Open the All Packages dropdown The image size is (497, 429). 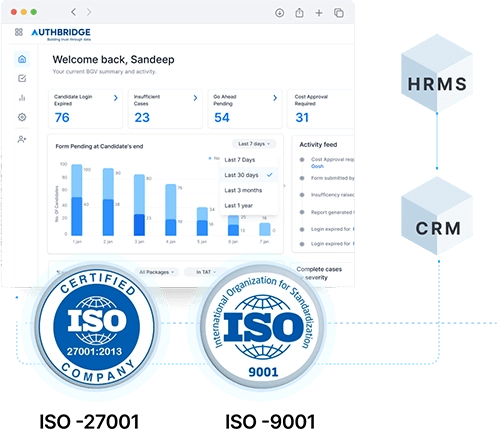(157, 272)
